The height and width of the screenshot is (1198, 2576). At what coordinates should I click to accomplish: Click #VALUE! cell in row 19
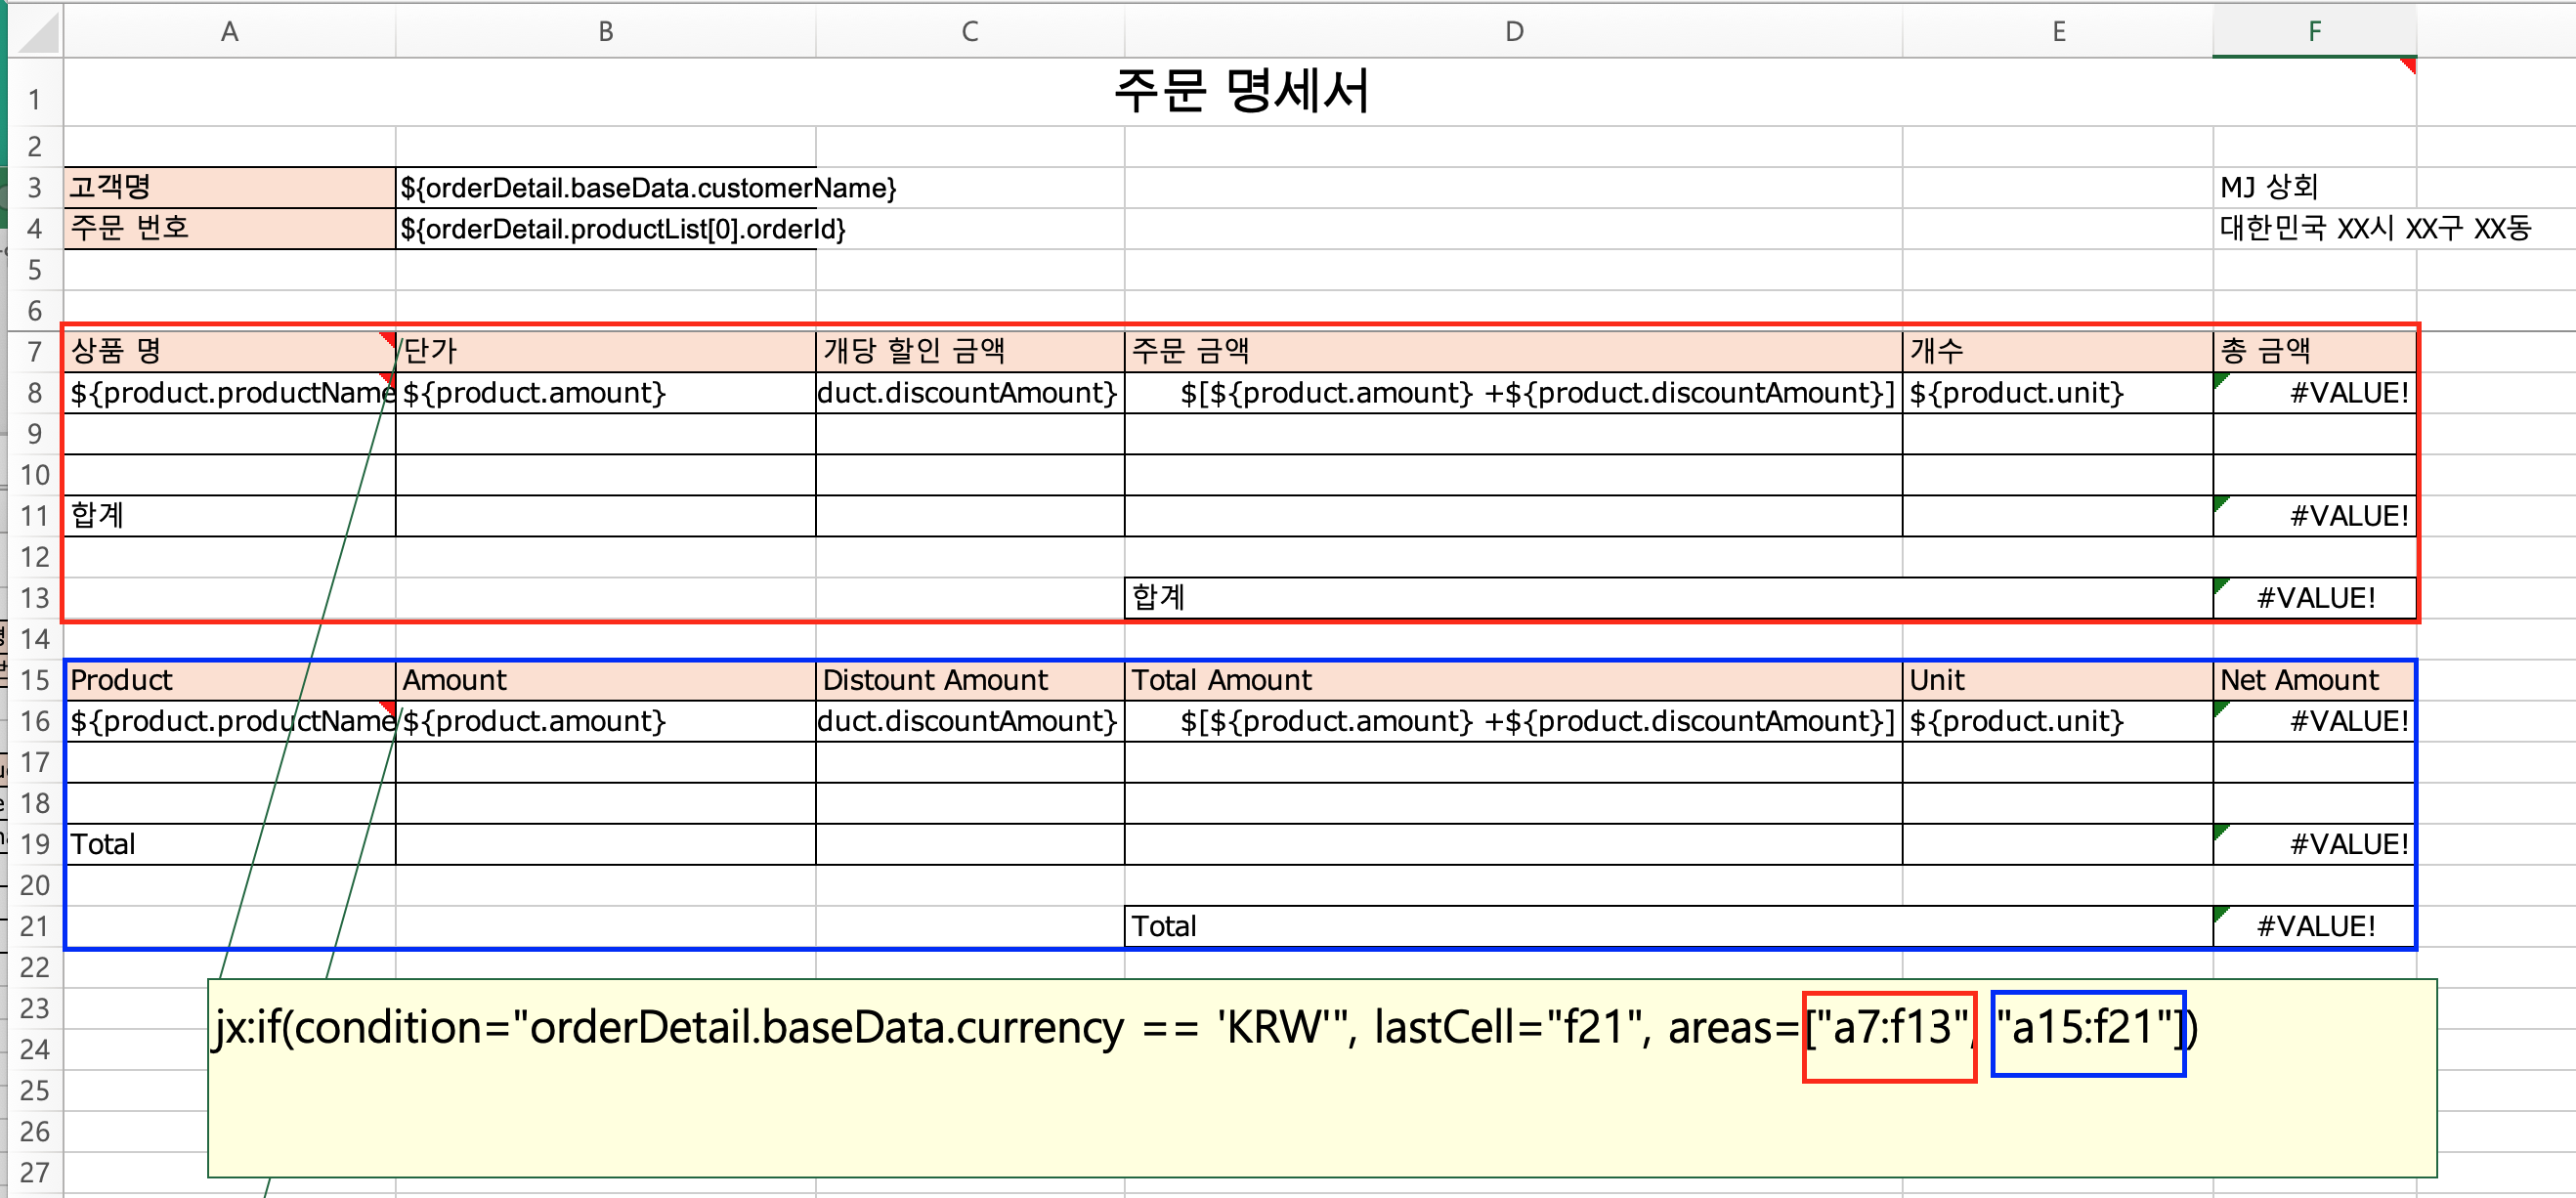2315,844
